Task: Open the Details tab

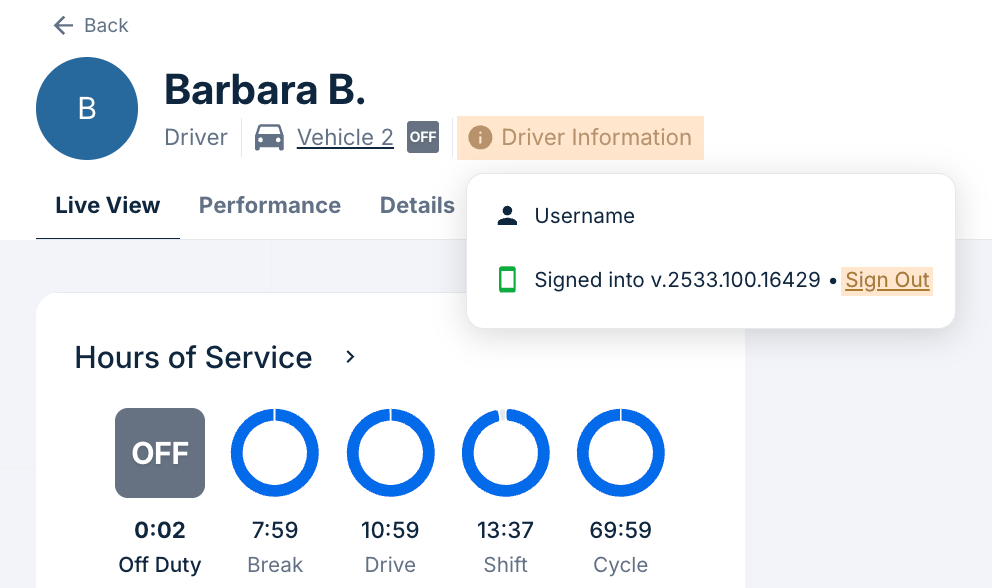Action: tap(417, 205)
